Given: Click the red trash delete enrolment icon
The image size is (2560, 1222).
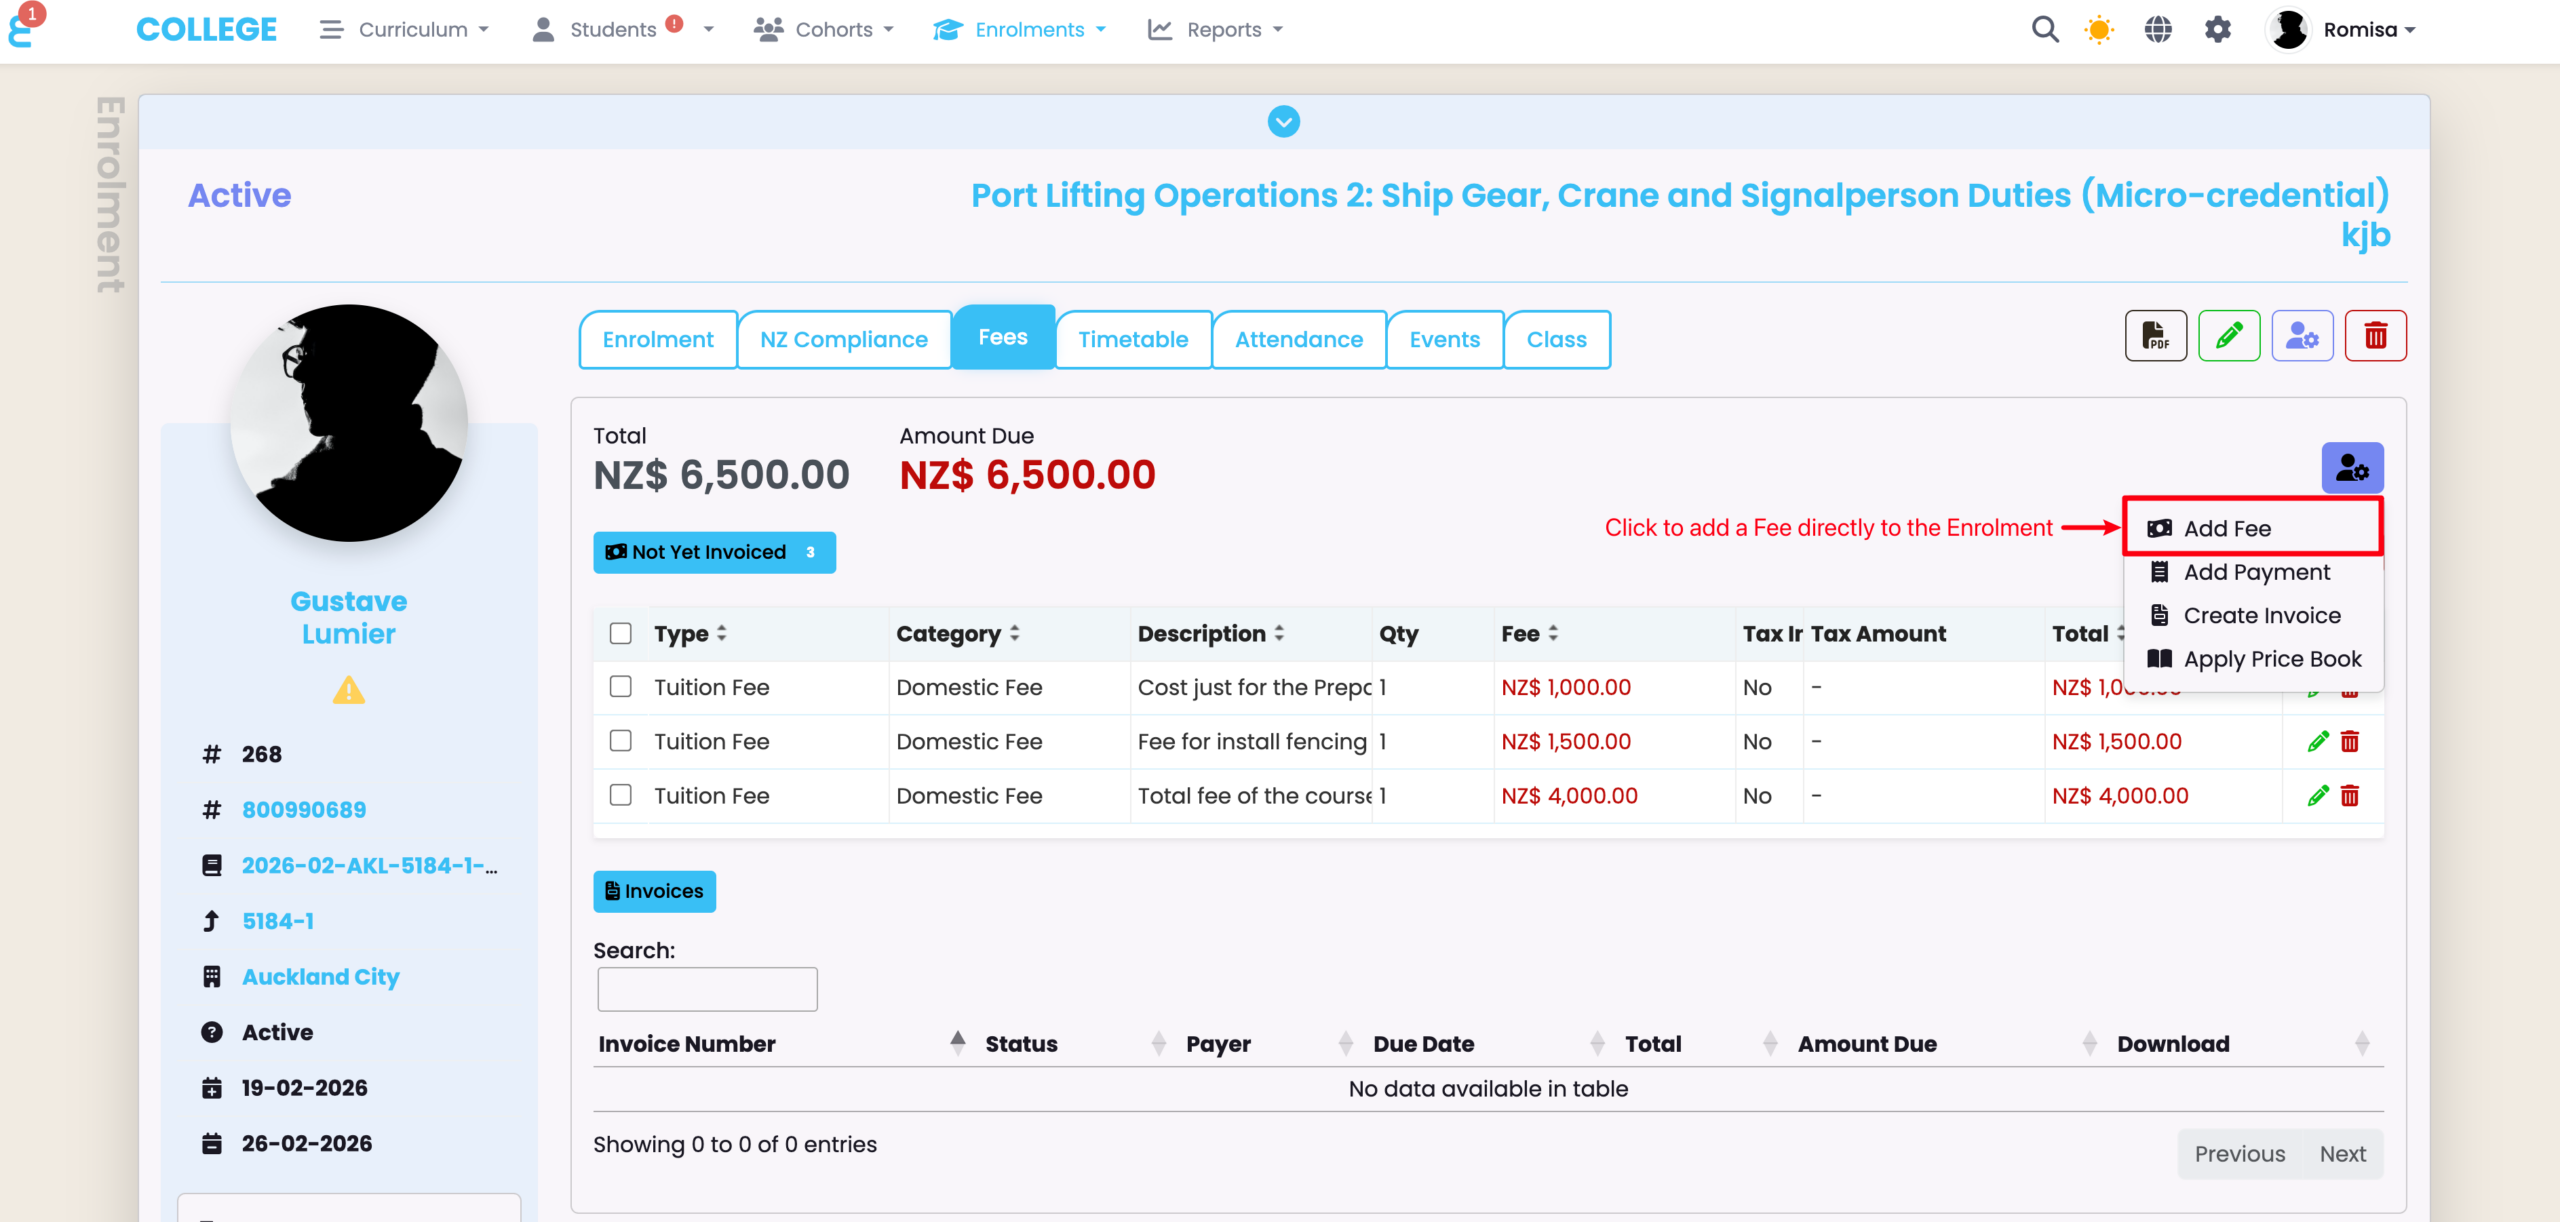Looking at the screenshot, I should pos(2375,336).
